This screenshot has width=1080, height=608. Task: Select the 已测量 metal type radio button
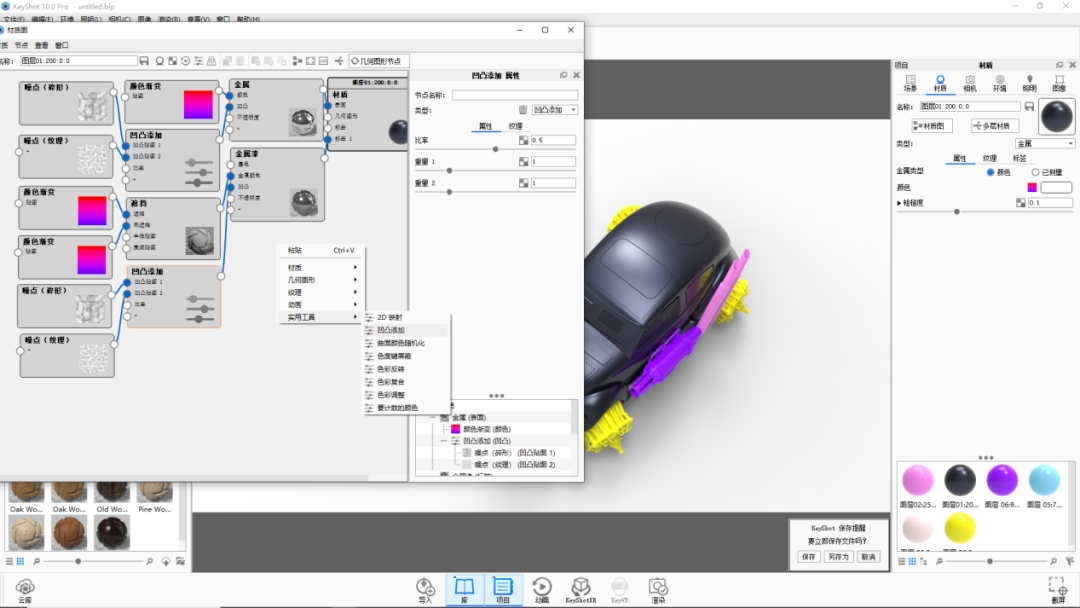pos(1035,172)
